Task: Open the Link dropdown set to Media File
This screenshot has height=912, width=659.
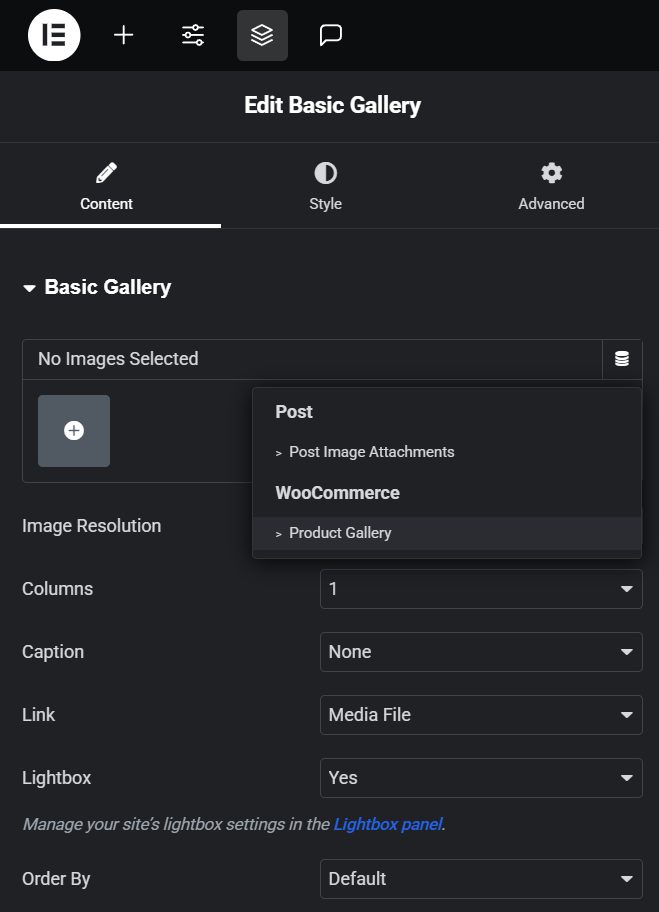Action: 481,715
